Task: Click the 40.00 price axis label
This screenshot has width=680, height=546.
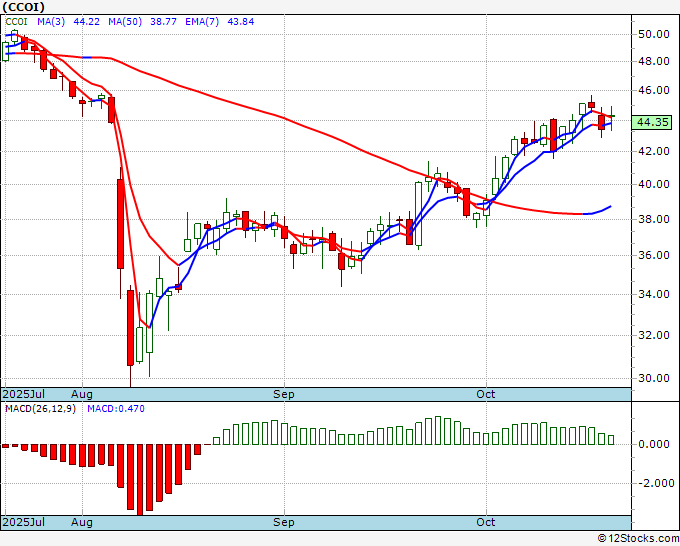Action: click(654, 184)
